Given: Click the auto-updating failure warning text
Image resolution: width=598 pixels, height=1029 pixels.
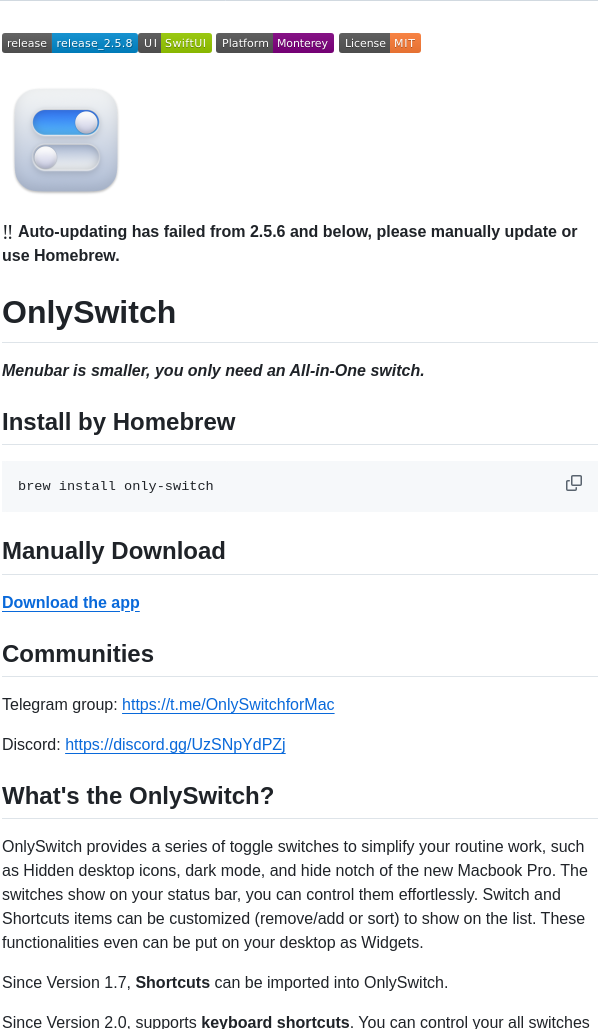Looking at the screenshot, I should [290, 243].
